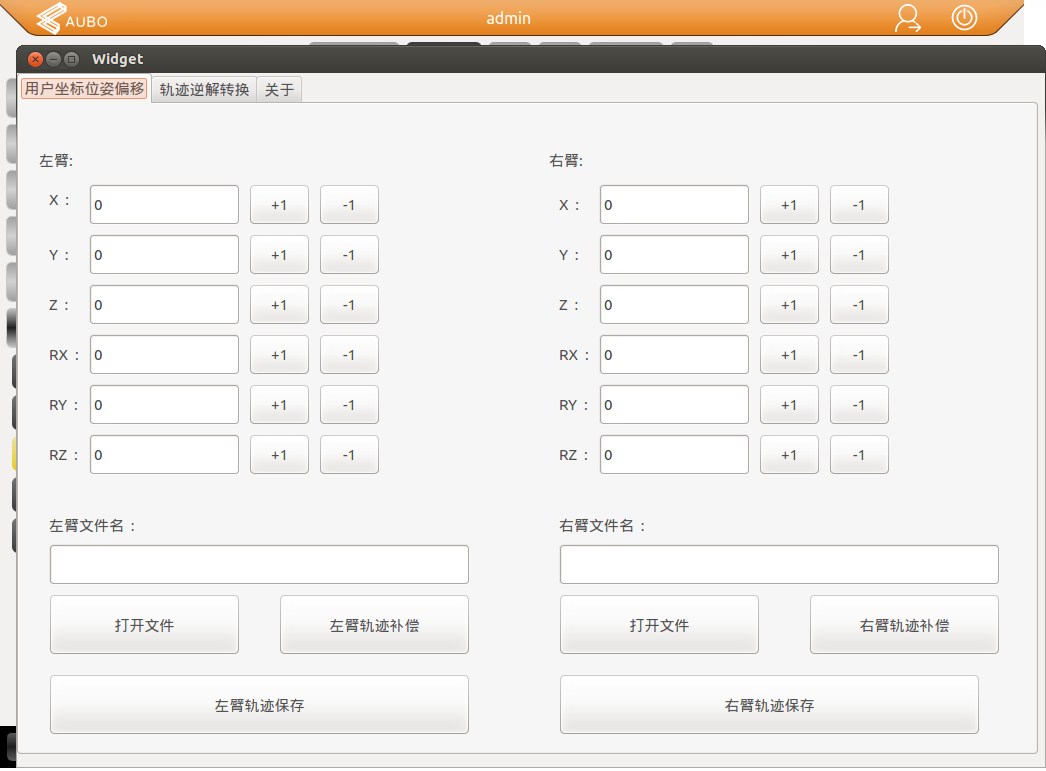Switch to 轨迹逆解转换 tab
The image size is (1046, 771).
tap(204, 90)
